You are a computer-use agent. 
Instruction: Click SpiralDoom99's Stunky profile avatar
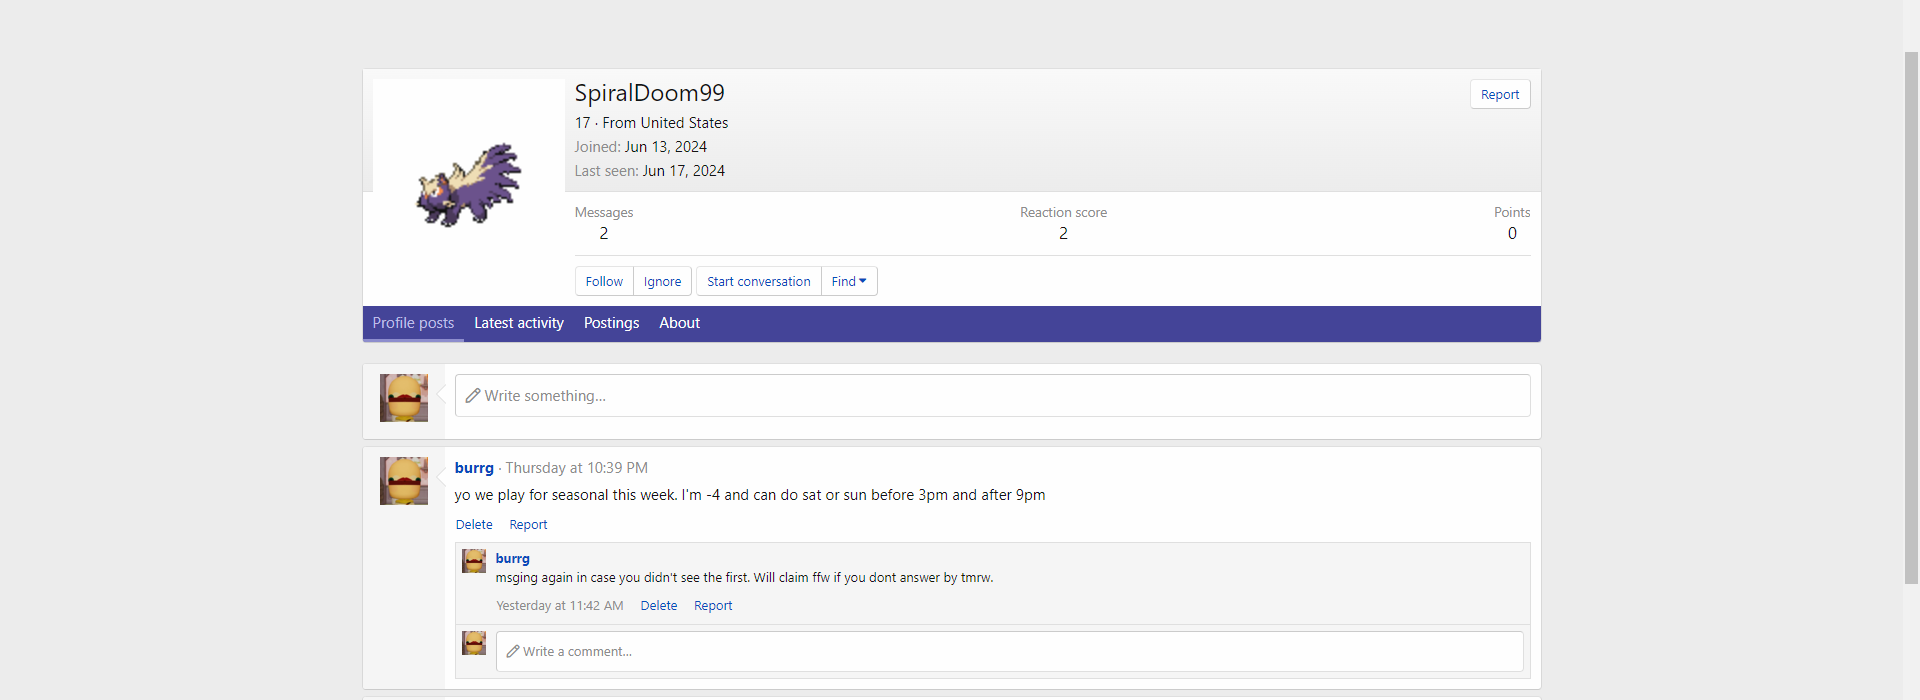click(x=468, y=185)
